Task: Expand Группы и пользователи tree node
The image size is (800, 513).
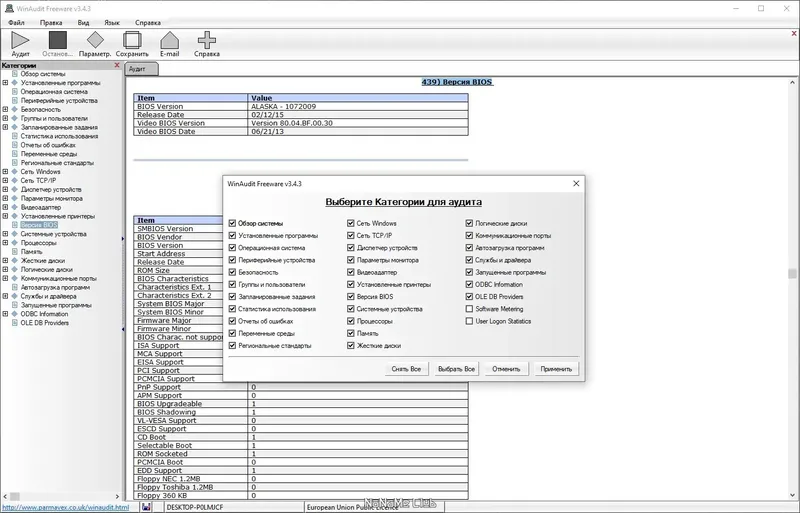Action: [x=5, y=118]
